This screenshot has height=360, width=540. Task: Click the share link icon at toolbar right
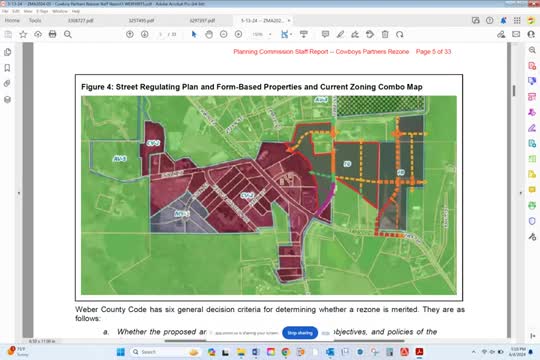[x=501, y=34]
